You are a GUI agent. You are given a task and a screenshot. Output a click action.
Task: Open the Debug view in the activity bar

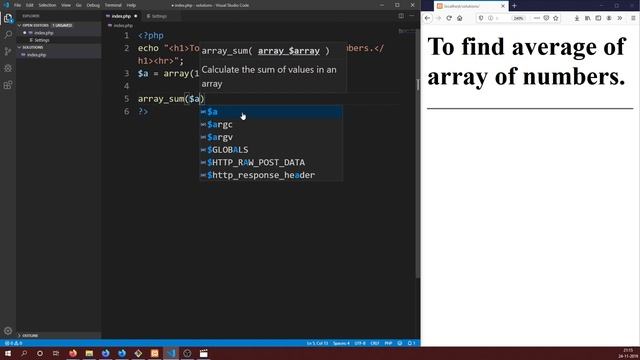point(8,68)
